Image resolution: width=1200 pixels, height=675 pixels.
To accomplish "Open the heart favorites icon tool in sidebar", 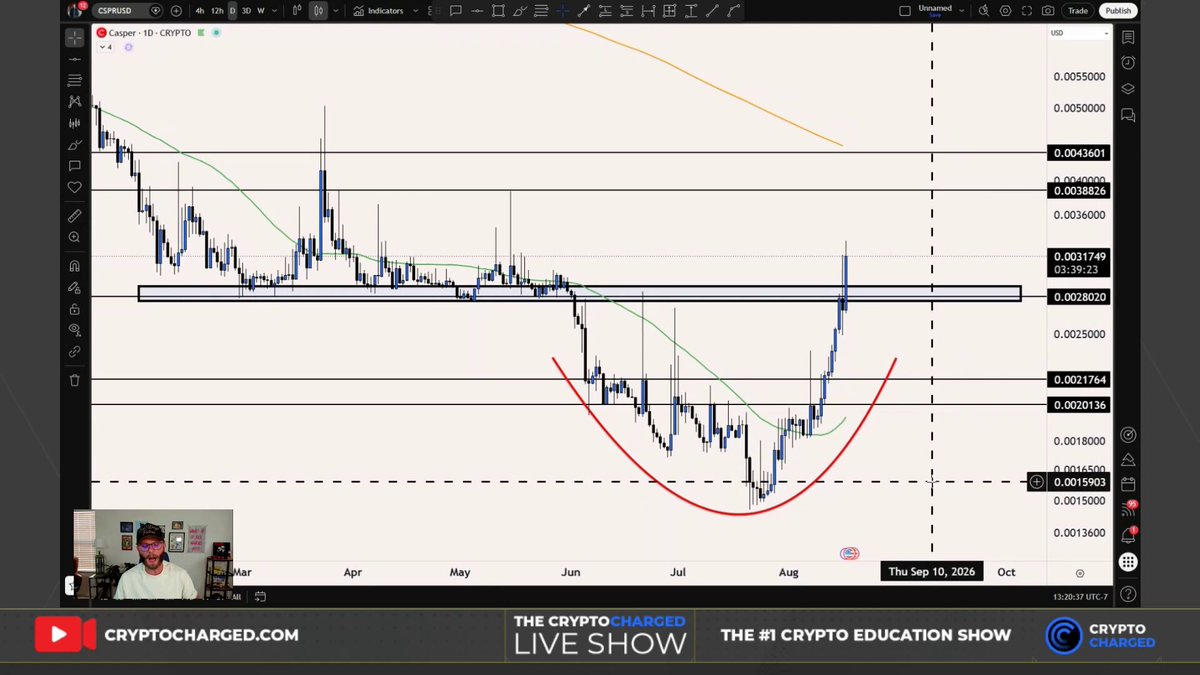I will [75, 188].
